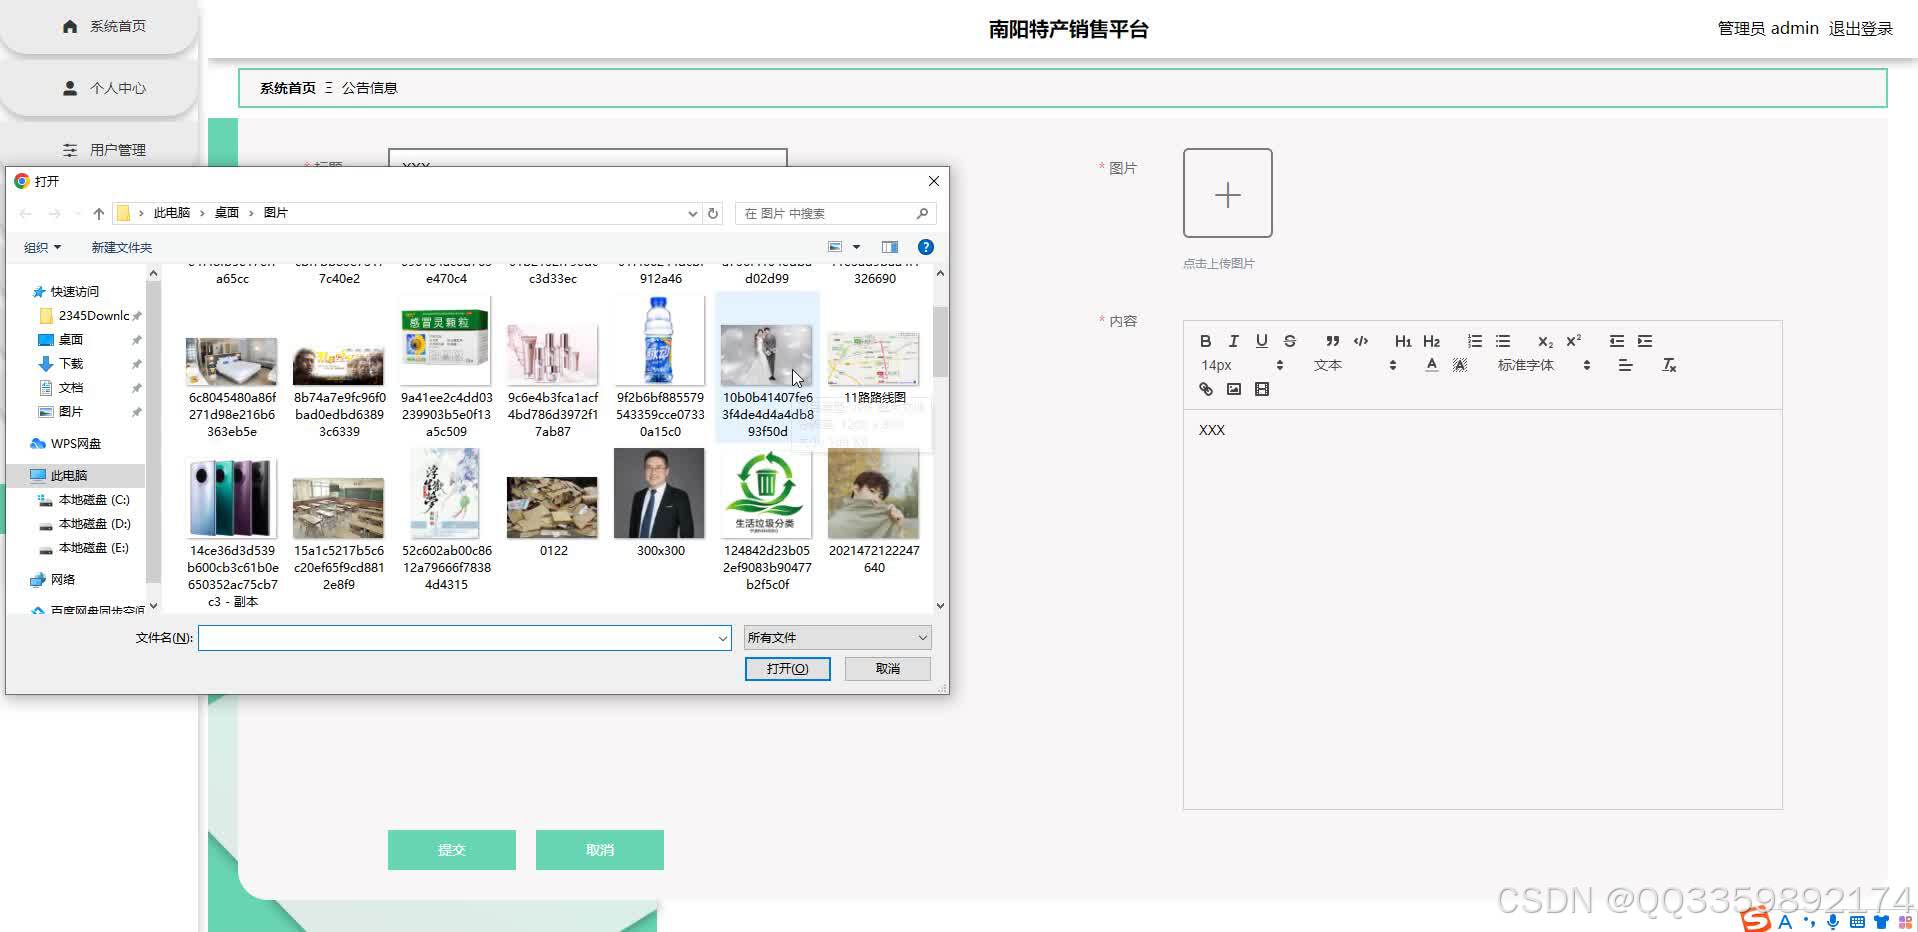Click the Sogou input method tray icon
The width and height of the screenshot is (1918, 932).
pyautogui.click(x=1755, y=919)
